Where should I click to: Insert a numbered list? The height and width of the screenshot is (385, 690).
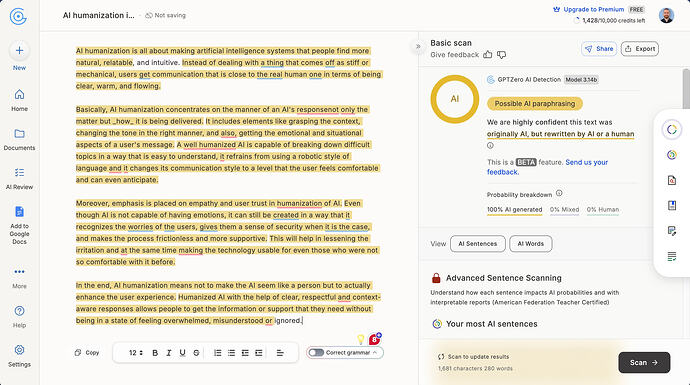click(217, 353)
